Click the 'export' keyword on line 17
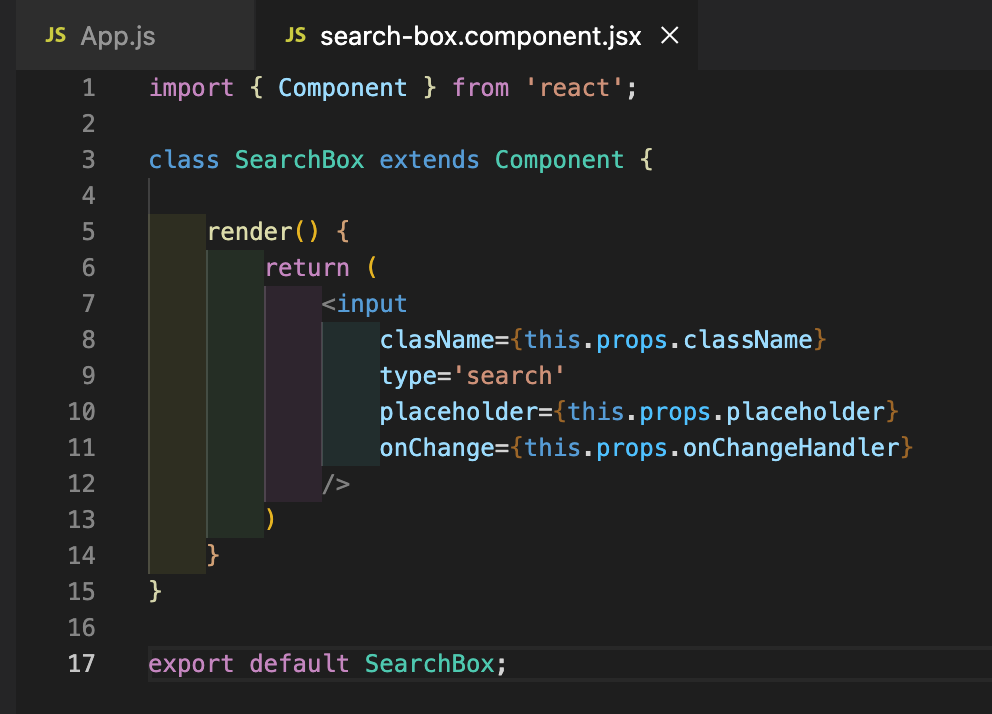The width and height of the screenshot is (992, 714). click(x=191, y=664)
